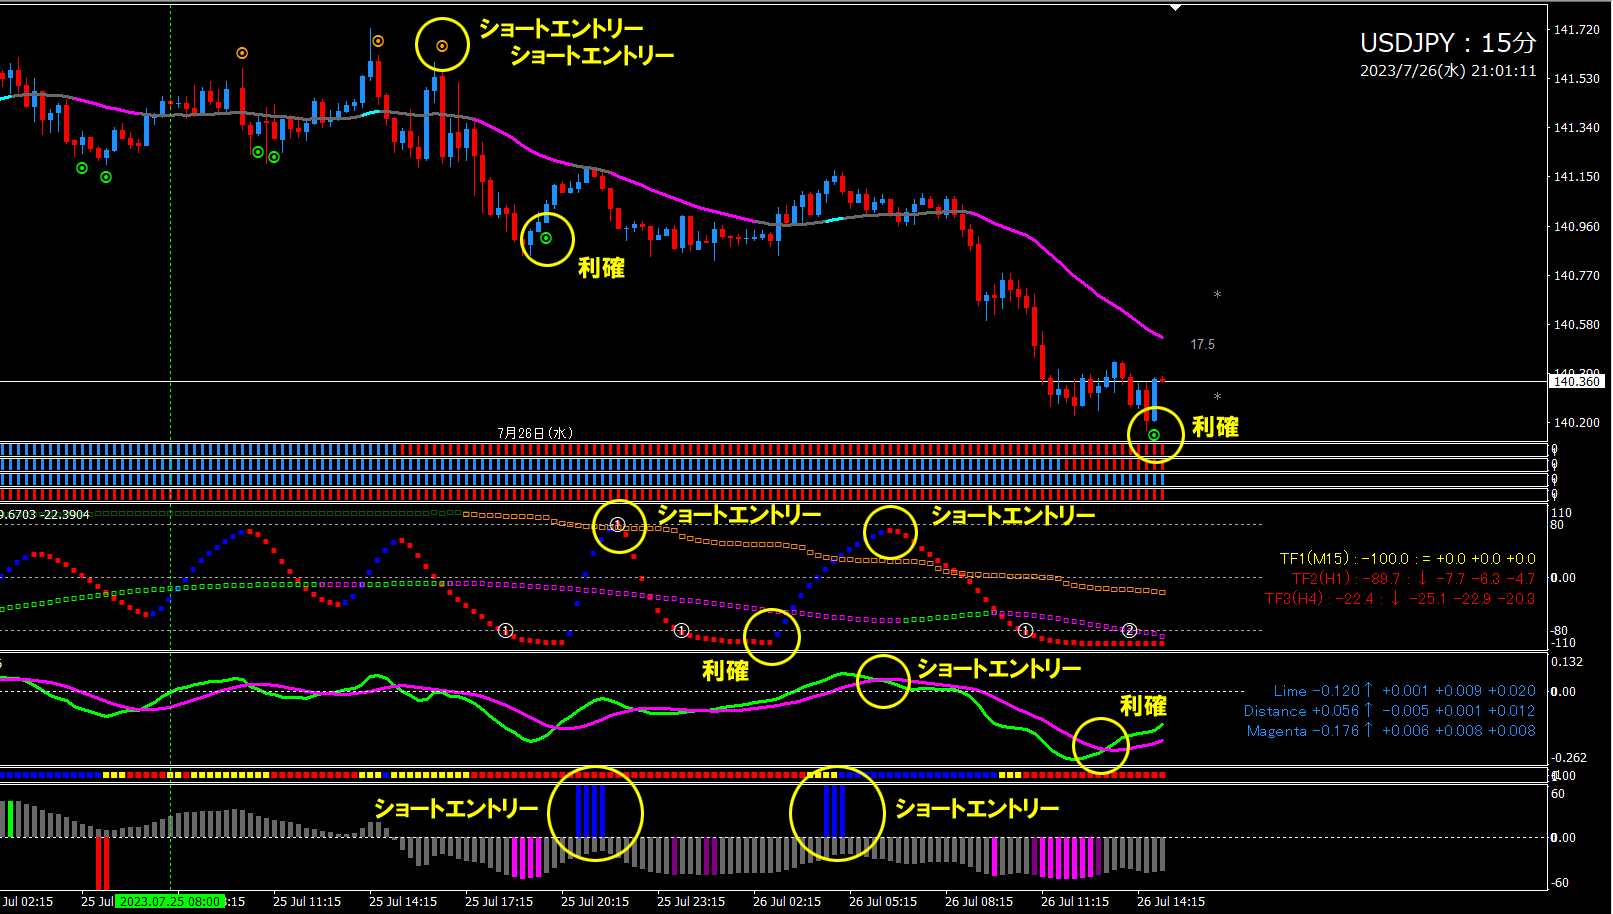Screen dimensions: 1613x914
Task: Click the lower asterisk mark beside the 140.360 line
Action: click(1217, 398)
